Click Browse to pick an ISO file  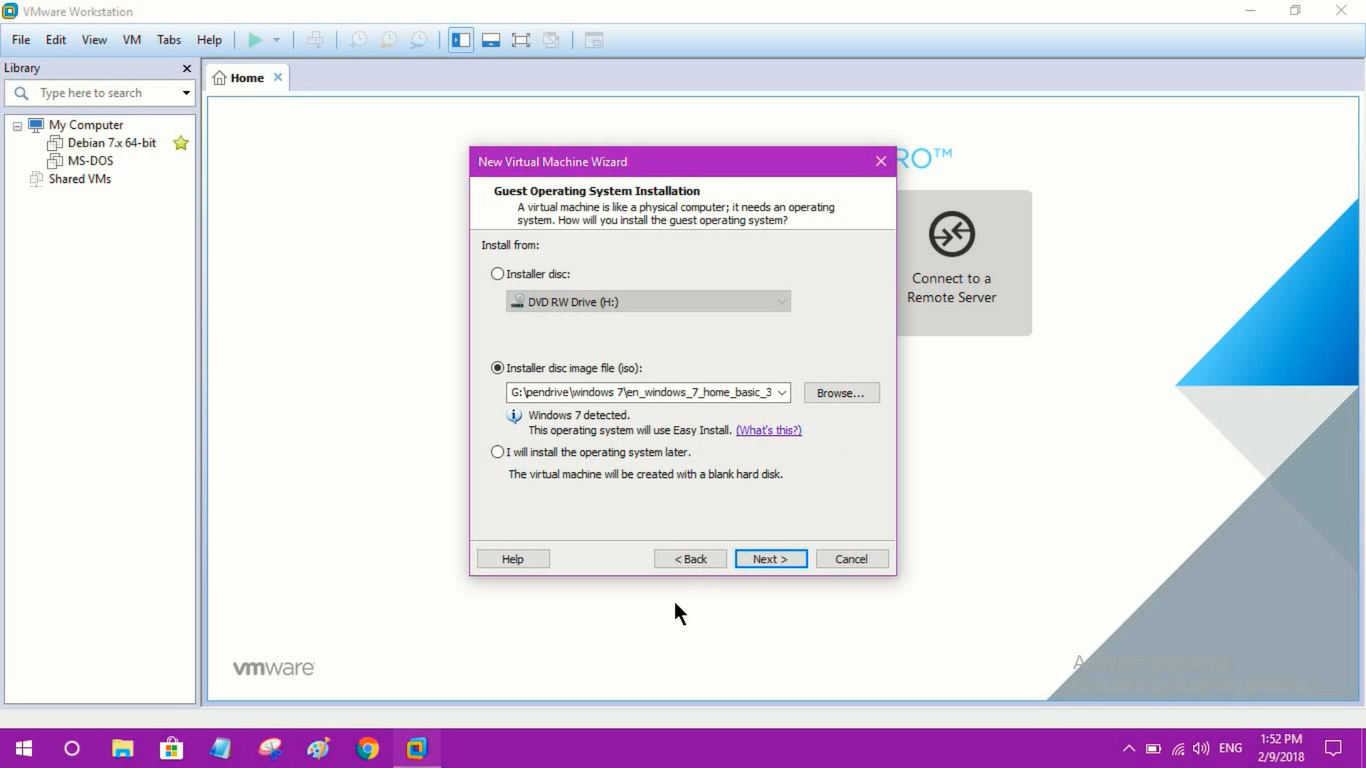[x=841, y=392]
